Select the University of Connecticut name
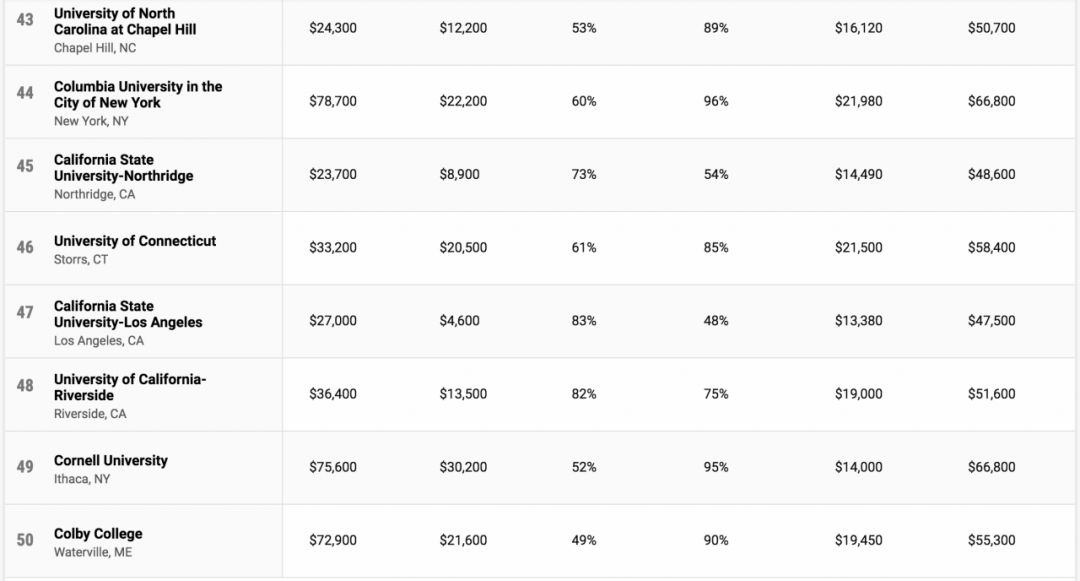 pyautogui.click(x=135, y=241)
